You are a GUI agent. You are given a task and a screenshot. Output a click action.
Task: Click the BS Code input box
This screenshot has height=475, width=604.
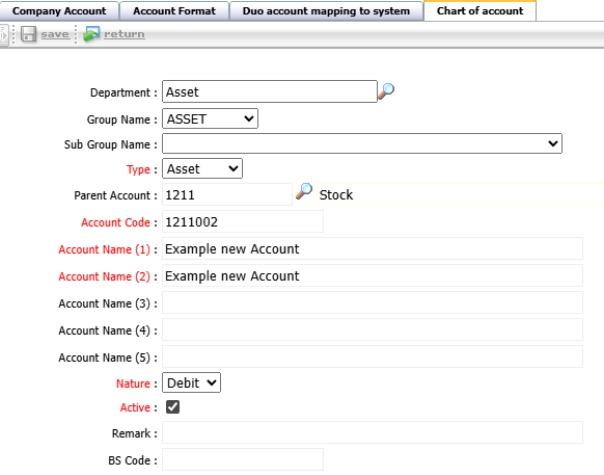coord(242,460)
